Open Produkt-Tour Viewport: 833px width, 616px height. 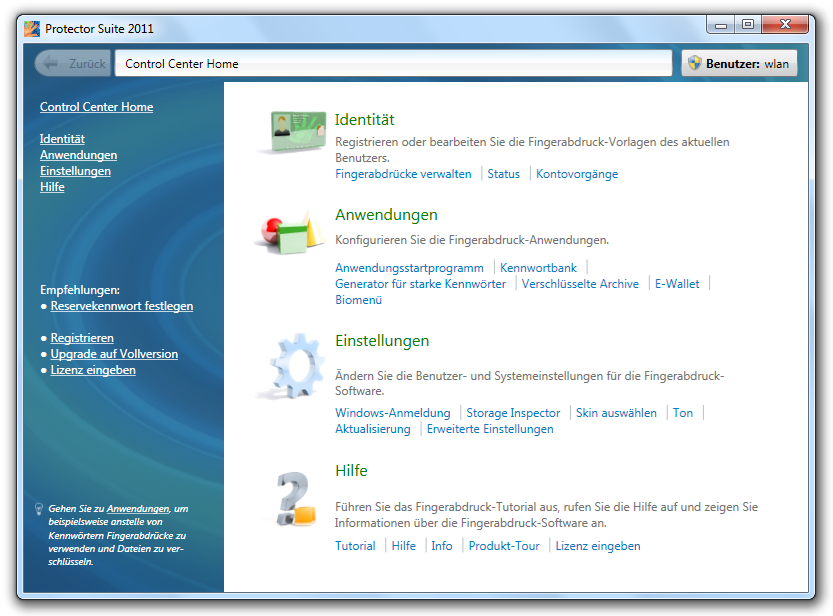(x=504, y=546)
